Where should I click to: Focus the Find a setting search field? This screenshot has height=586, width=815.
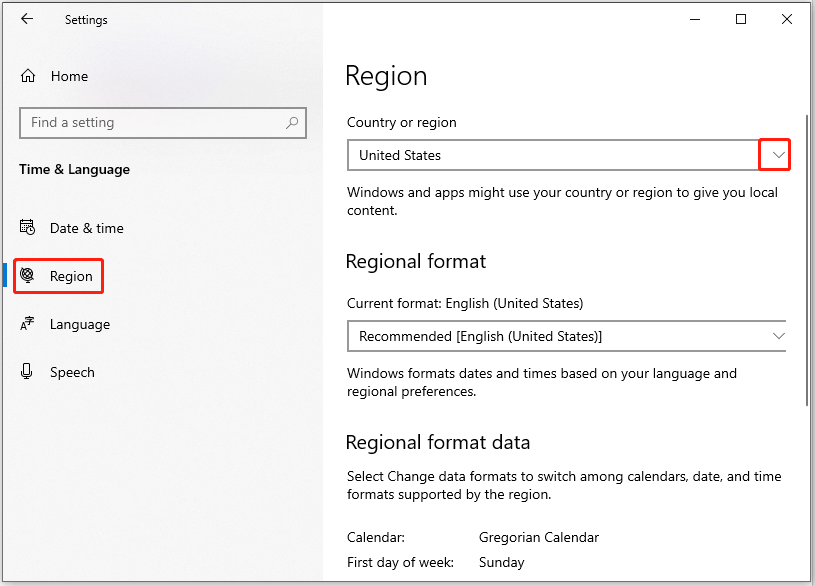click(x=150, y=123)
